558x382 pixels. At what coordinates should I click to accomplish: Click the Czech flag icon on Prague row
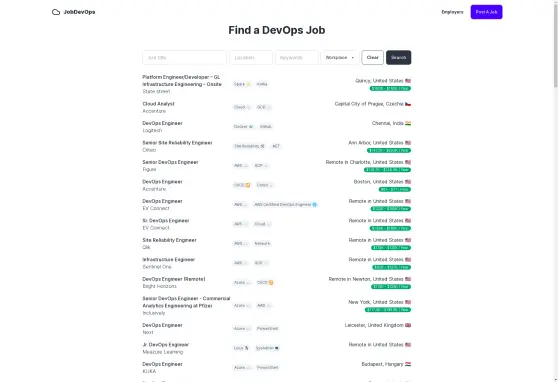click(x=408, y=104)
